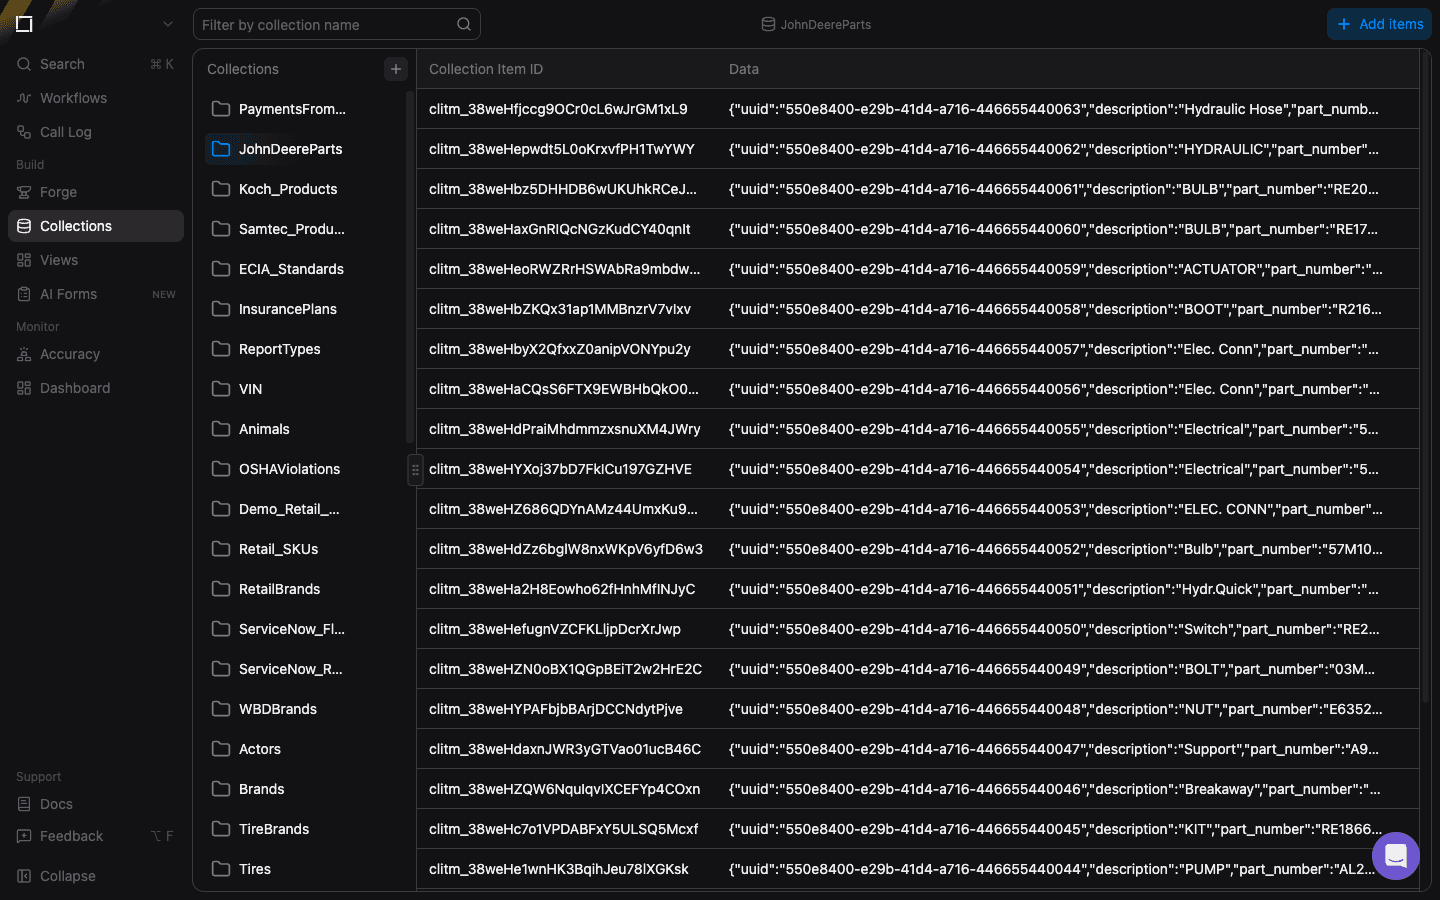Open the Dashboard page
Image resolution: width=1440 pixels, height=900 pixels.
coord(75,388)
